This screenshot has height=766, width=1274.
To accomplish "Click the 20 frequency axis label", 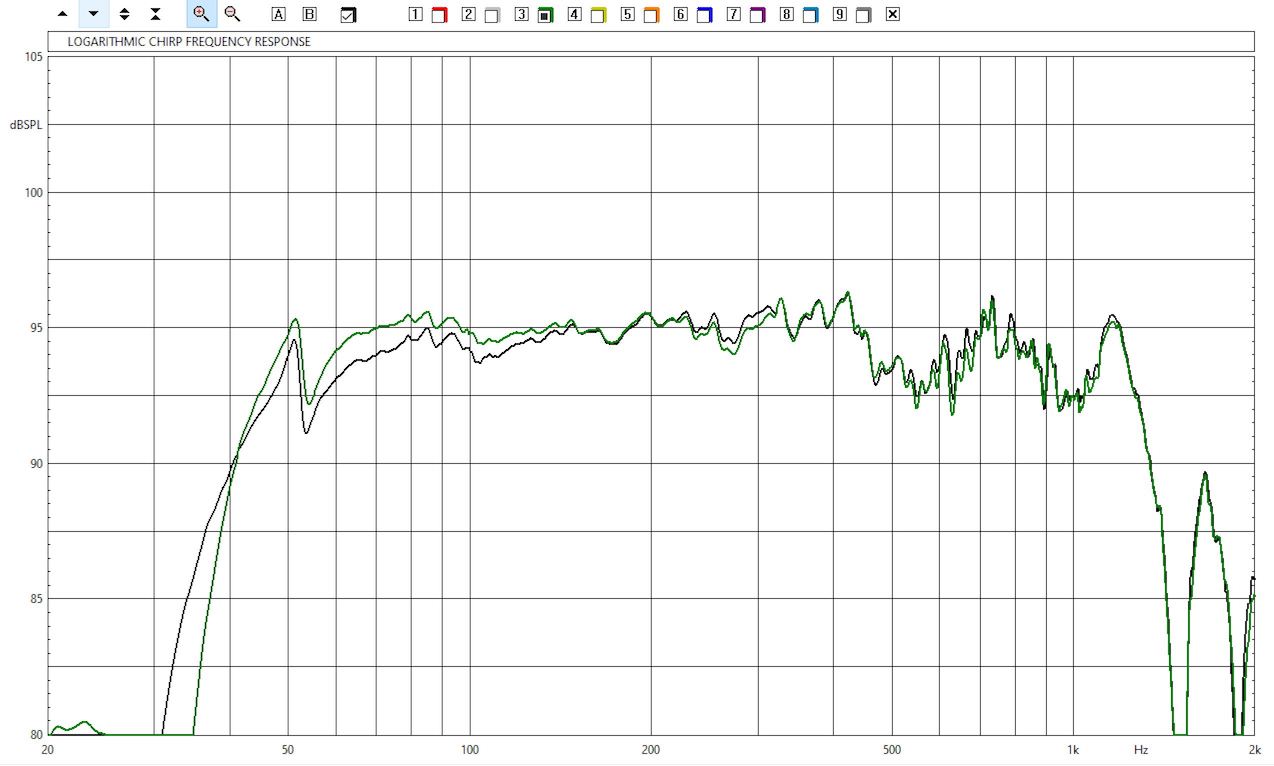I will point(48,749).
